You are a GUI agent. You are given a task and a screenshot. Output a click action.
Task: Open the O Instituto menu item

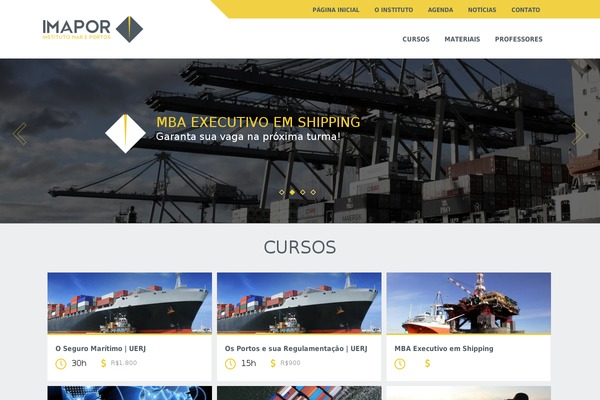tap(394, 10)
